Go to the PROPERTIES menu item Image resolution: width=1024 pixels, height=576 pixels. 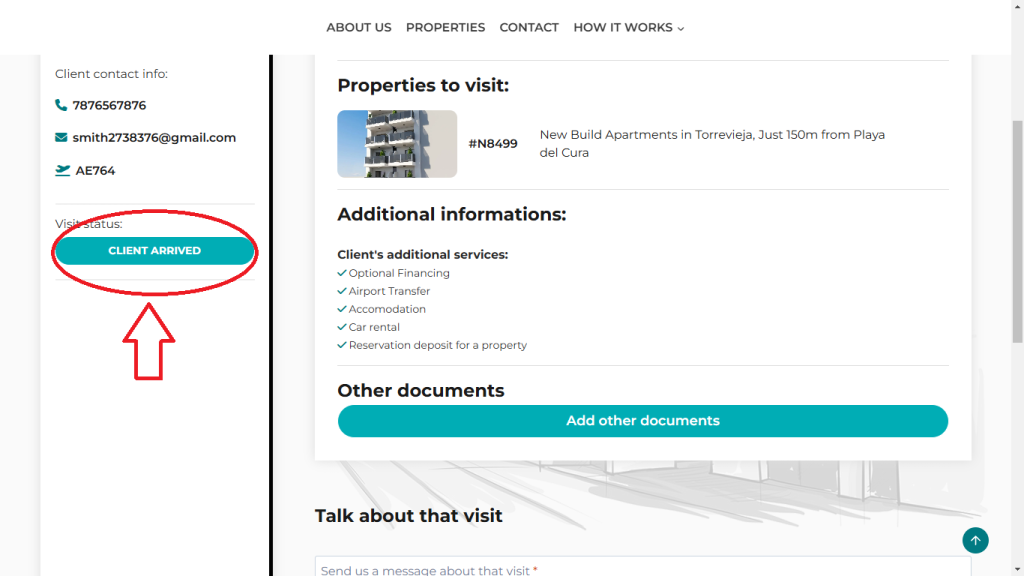[x=445, y=28]
